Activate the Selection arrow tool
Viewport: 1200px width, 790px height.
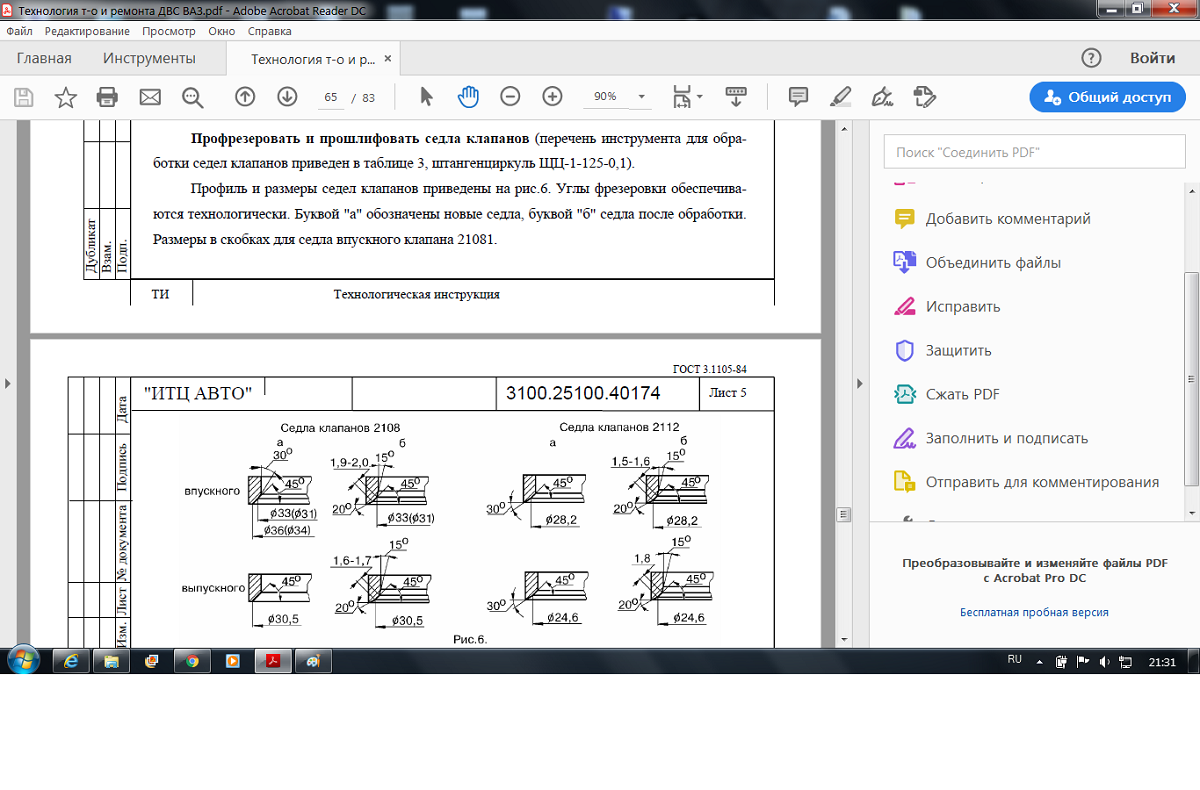427,97
